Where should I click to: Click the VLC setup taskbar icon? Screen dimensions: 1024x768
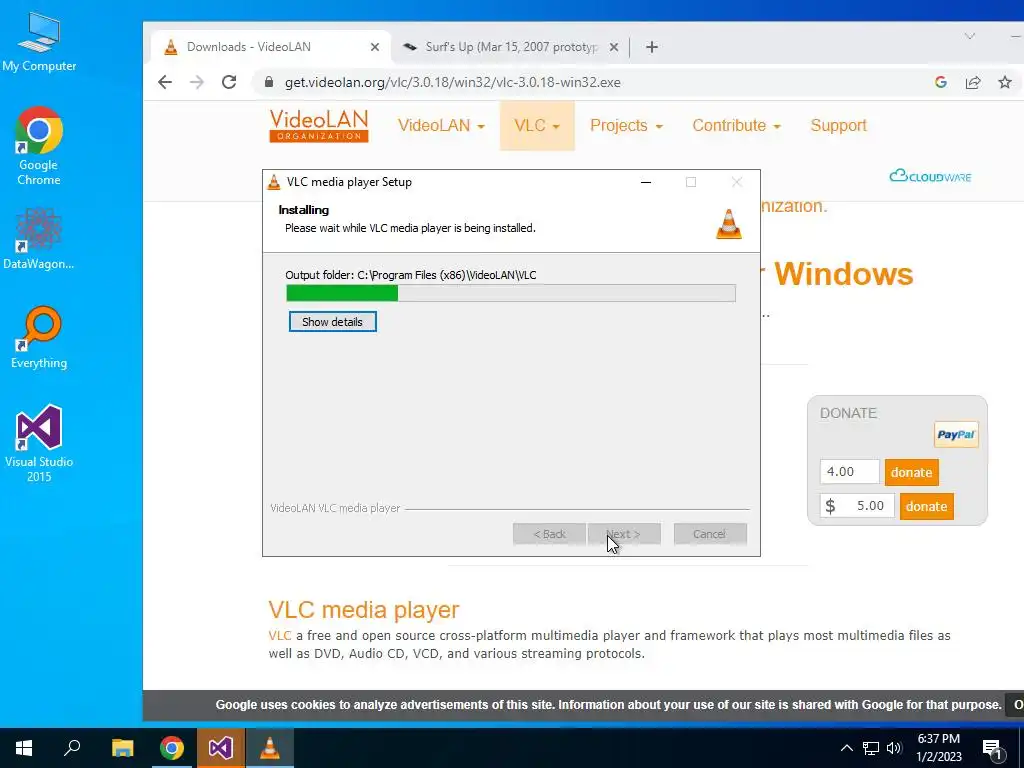tap(270, 748)
